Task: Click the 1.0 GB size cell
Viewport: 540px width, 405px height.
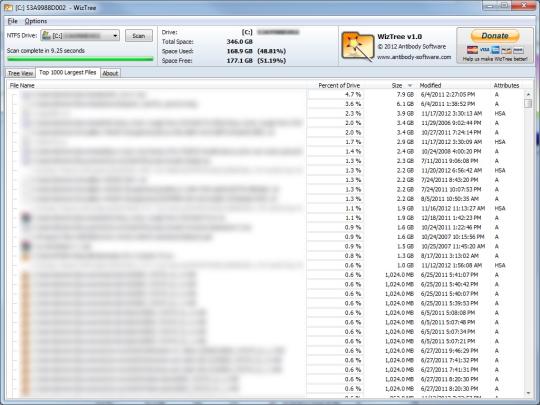Action: click(x=405, y=266)
